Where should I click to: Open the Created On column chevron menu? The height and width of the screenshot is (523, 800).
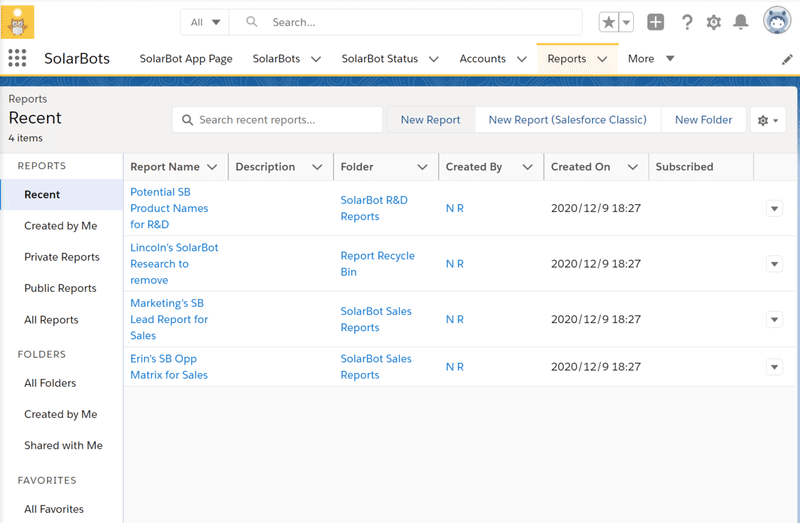[x=633, y=167]
